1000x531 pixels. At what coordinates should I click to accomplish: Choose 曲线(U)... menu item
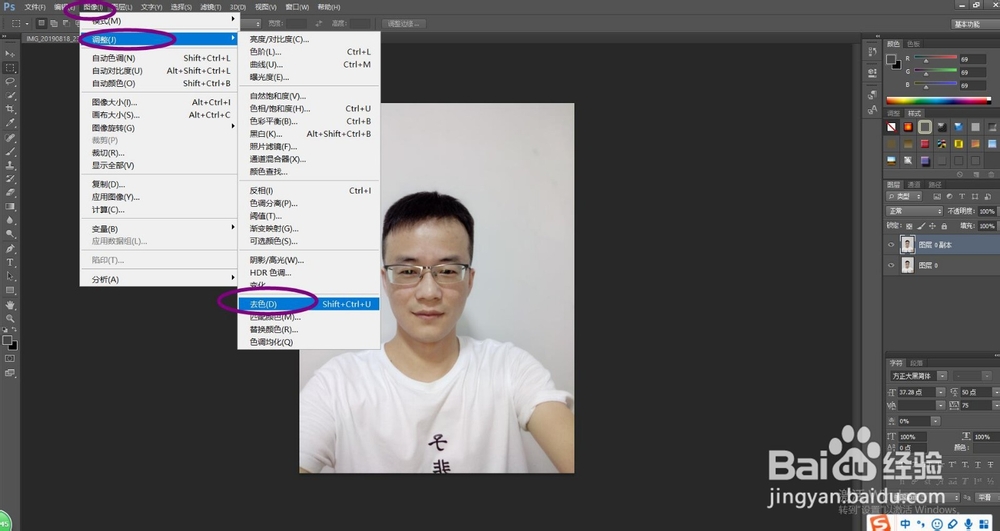pyautogui.click(x=309, y=64)
